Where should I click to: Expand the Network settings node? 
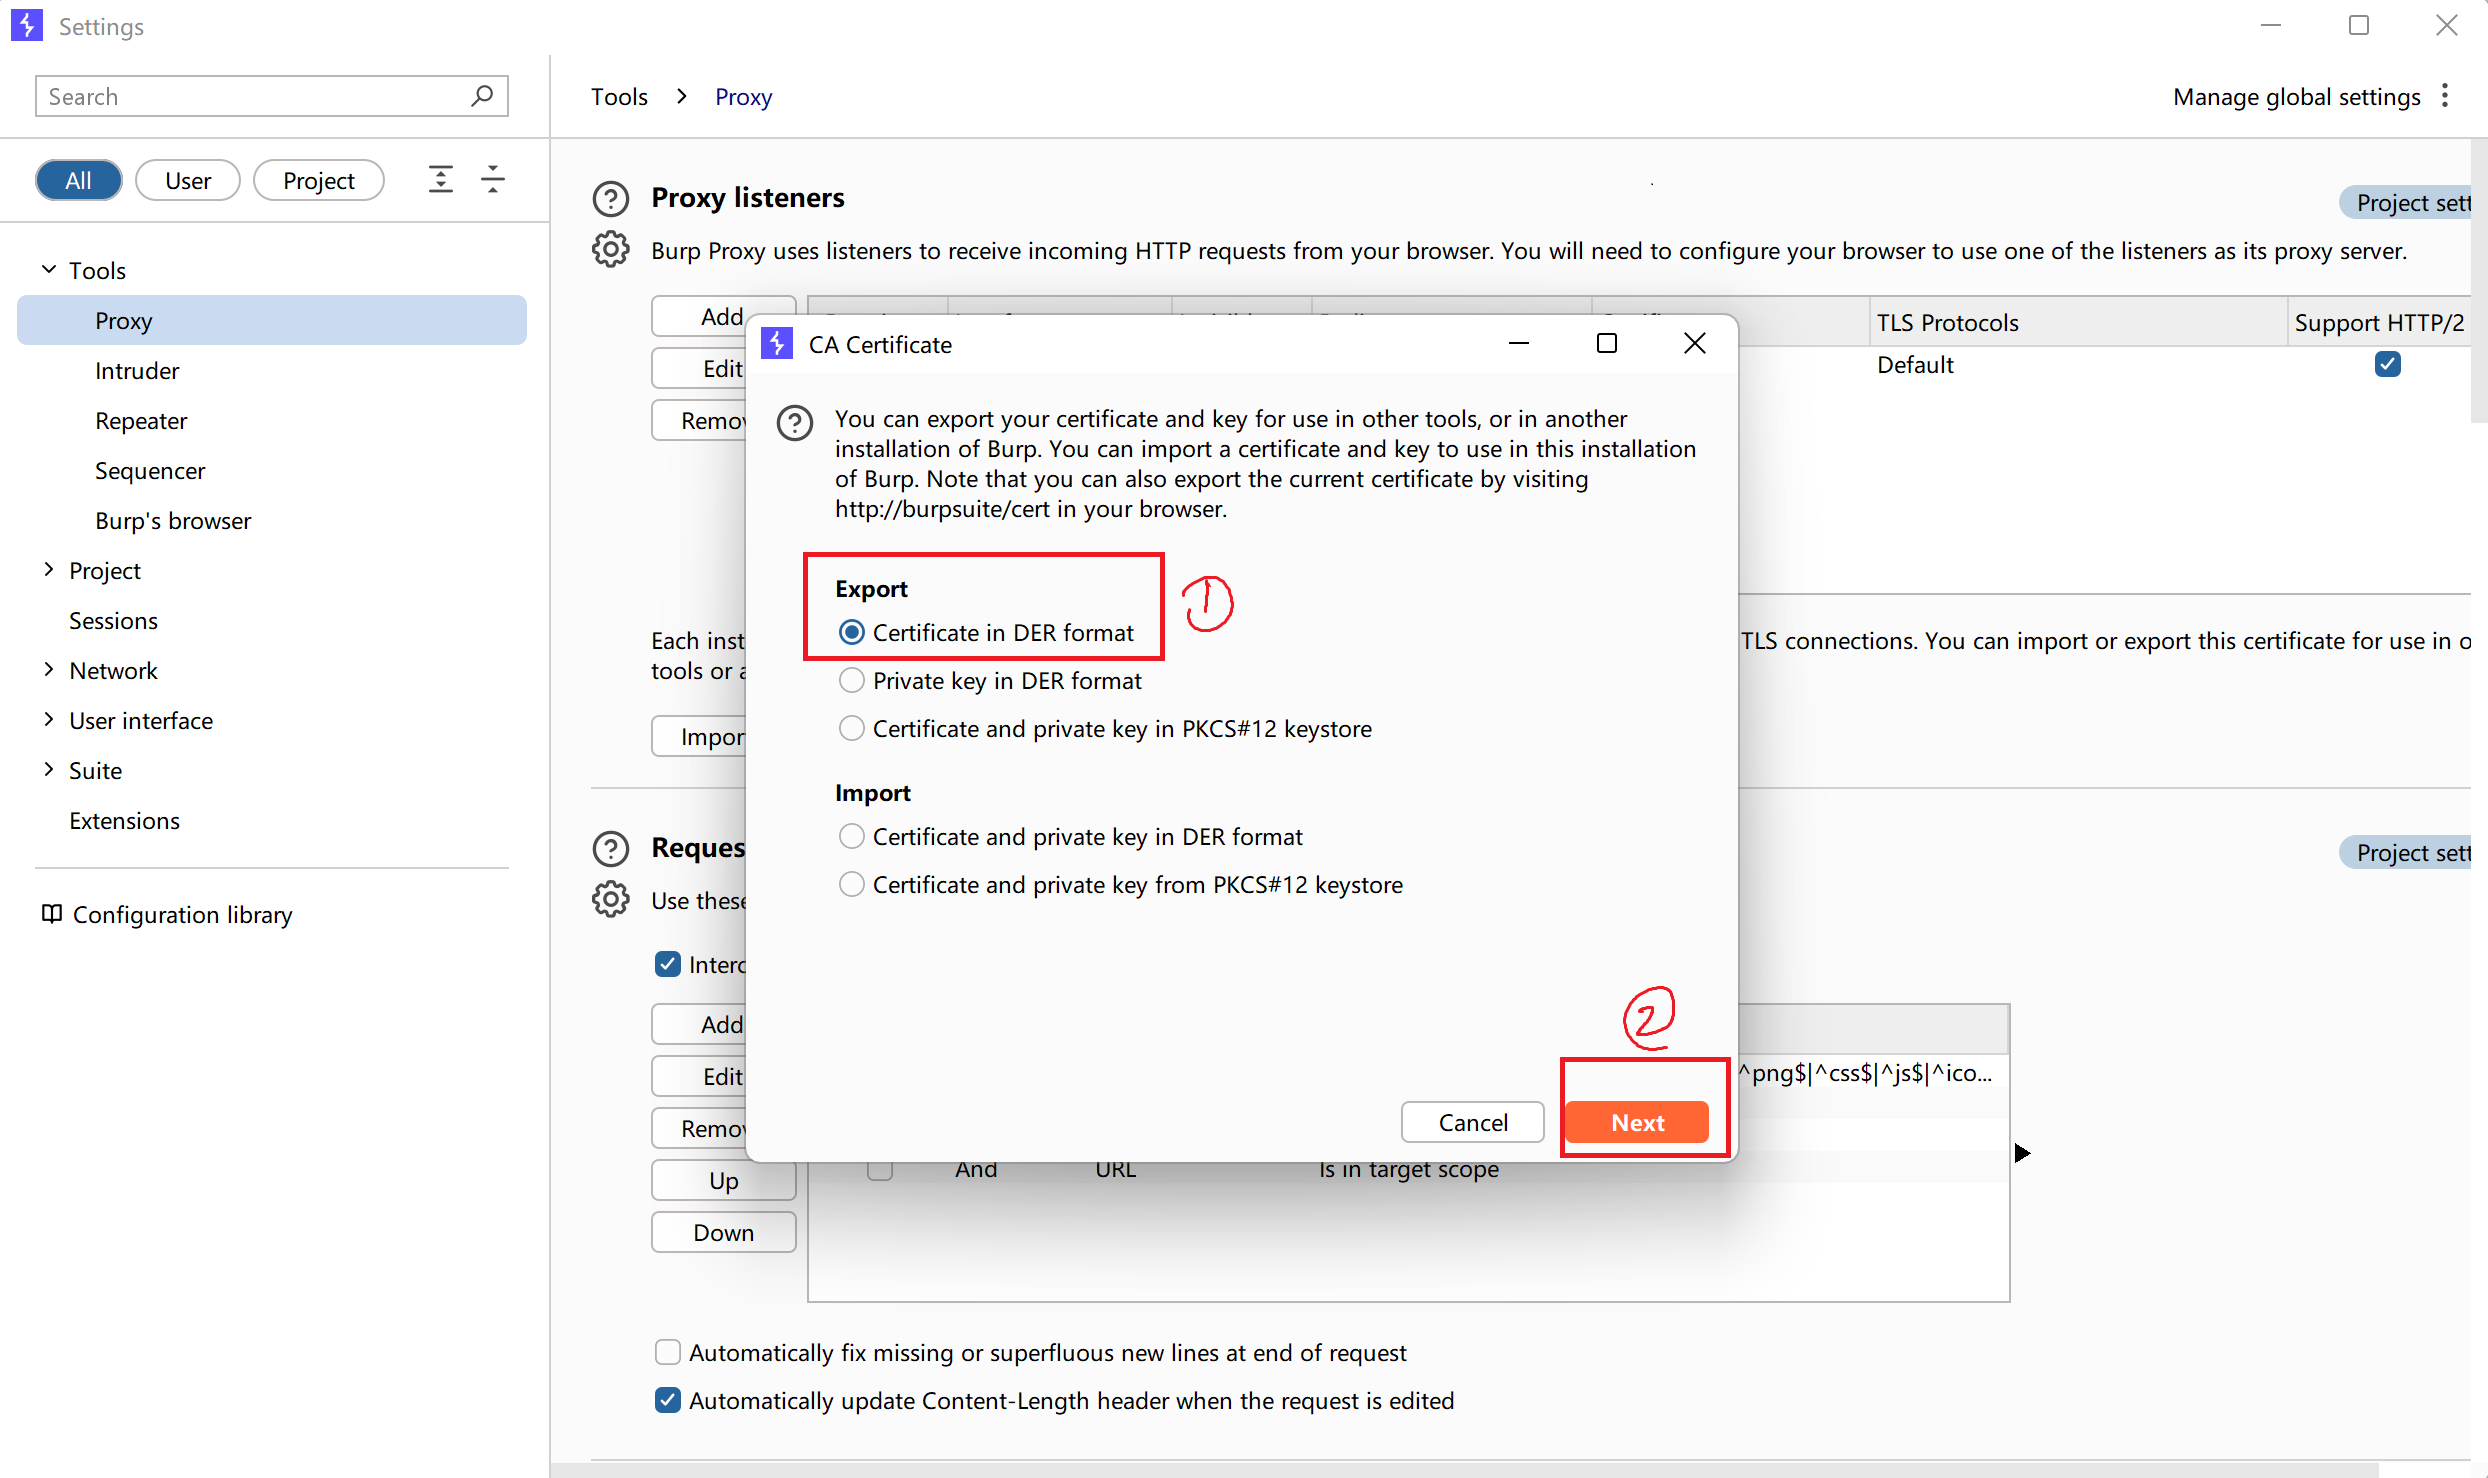(x=48, y=670)
